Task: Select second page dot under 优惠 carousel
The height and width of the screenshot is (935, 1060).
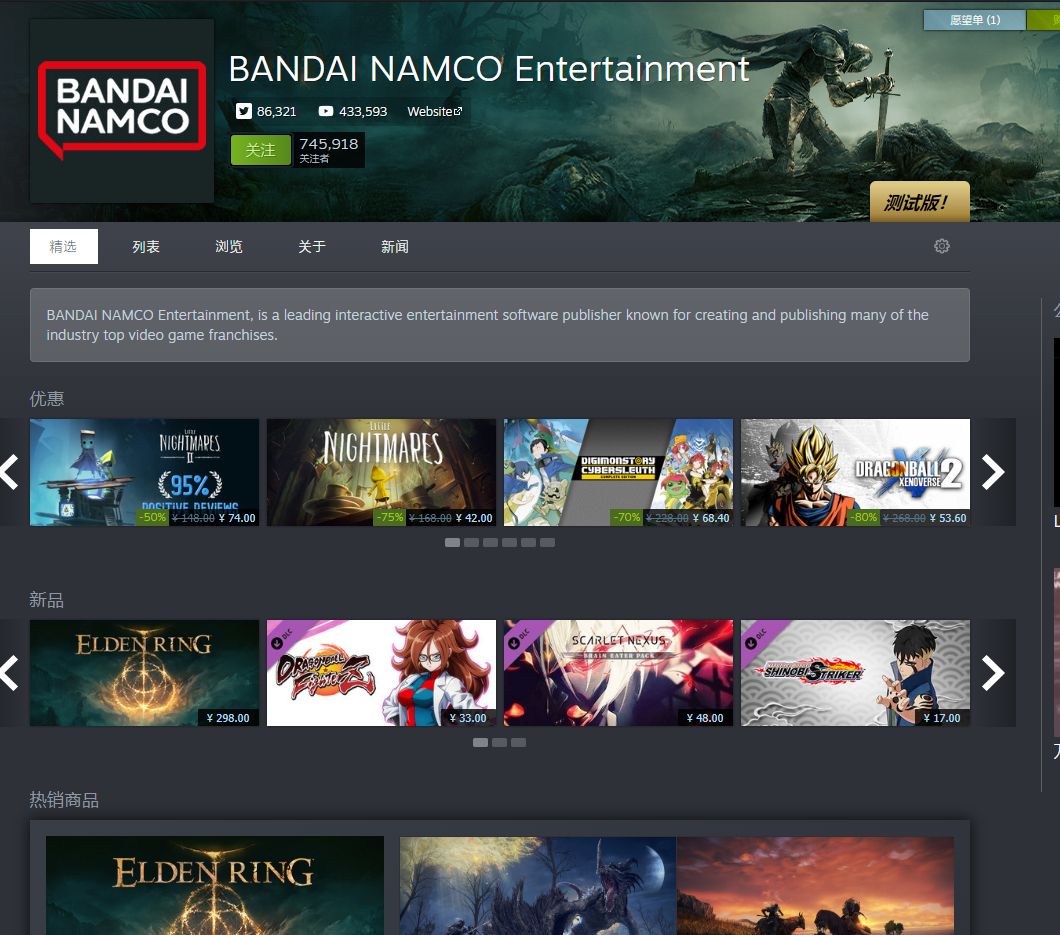Action: click(x=471, y=542)
